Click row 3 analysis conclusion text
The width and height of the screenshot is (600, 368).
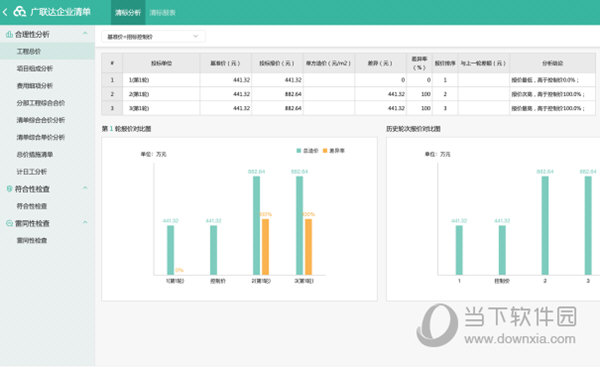[x=548, y=108]
